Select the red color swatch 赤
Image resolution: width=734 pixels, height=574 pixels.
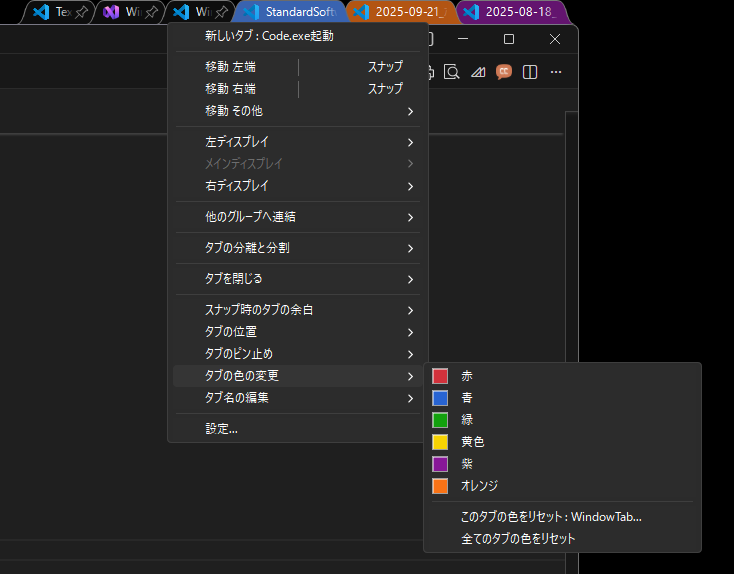pyautogui.click(x=440, y=376)
